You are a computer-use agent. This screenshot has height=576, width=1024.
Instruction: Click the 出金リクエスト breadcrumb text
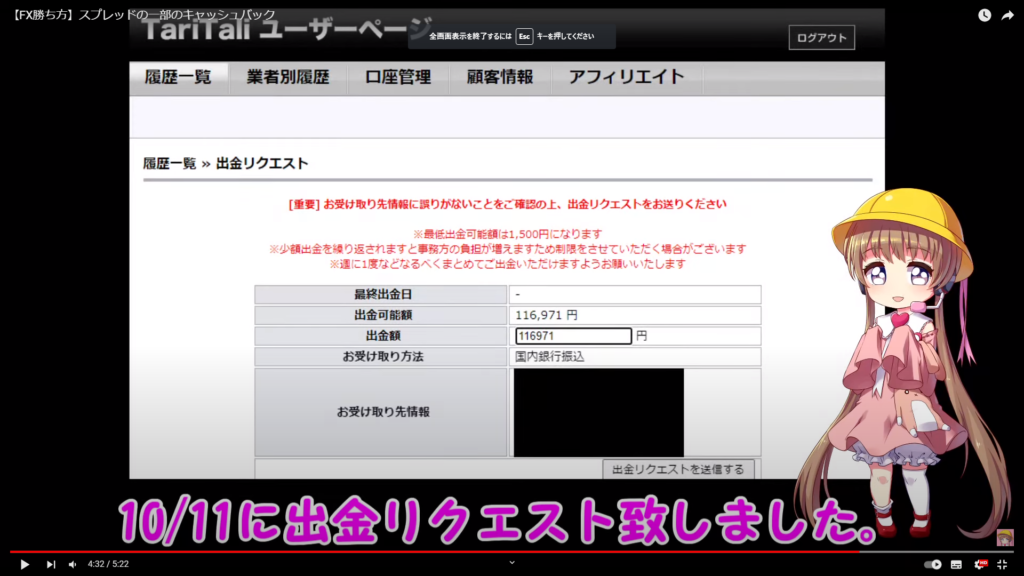click(x=262, y=163)
